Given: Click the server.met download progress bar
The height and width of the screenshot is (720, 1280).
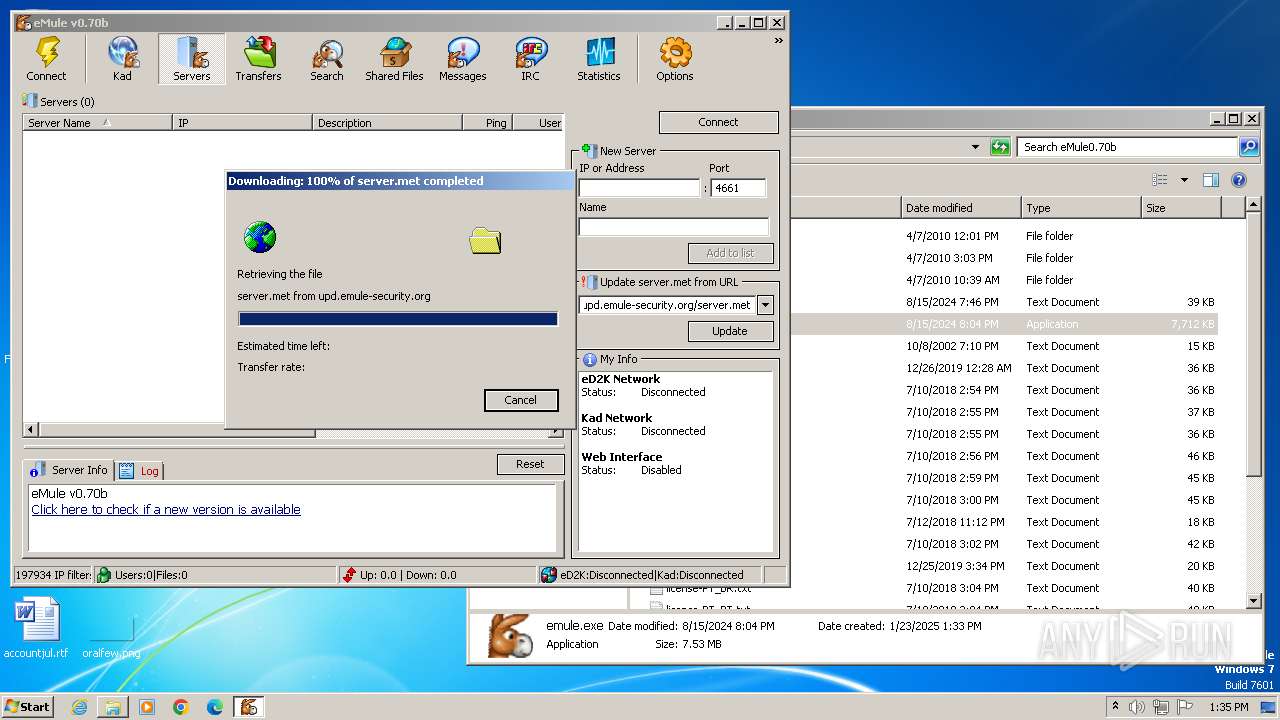Looking at the screenshot, I should 398,319.
